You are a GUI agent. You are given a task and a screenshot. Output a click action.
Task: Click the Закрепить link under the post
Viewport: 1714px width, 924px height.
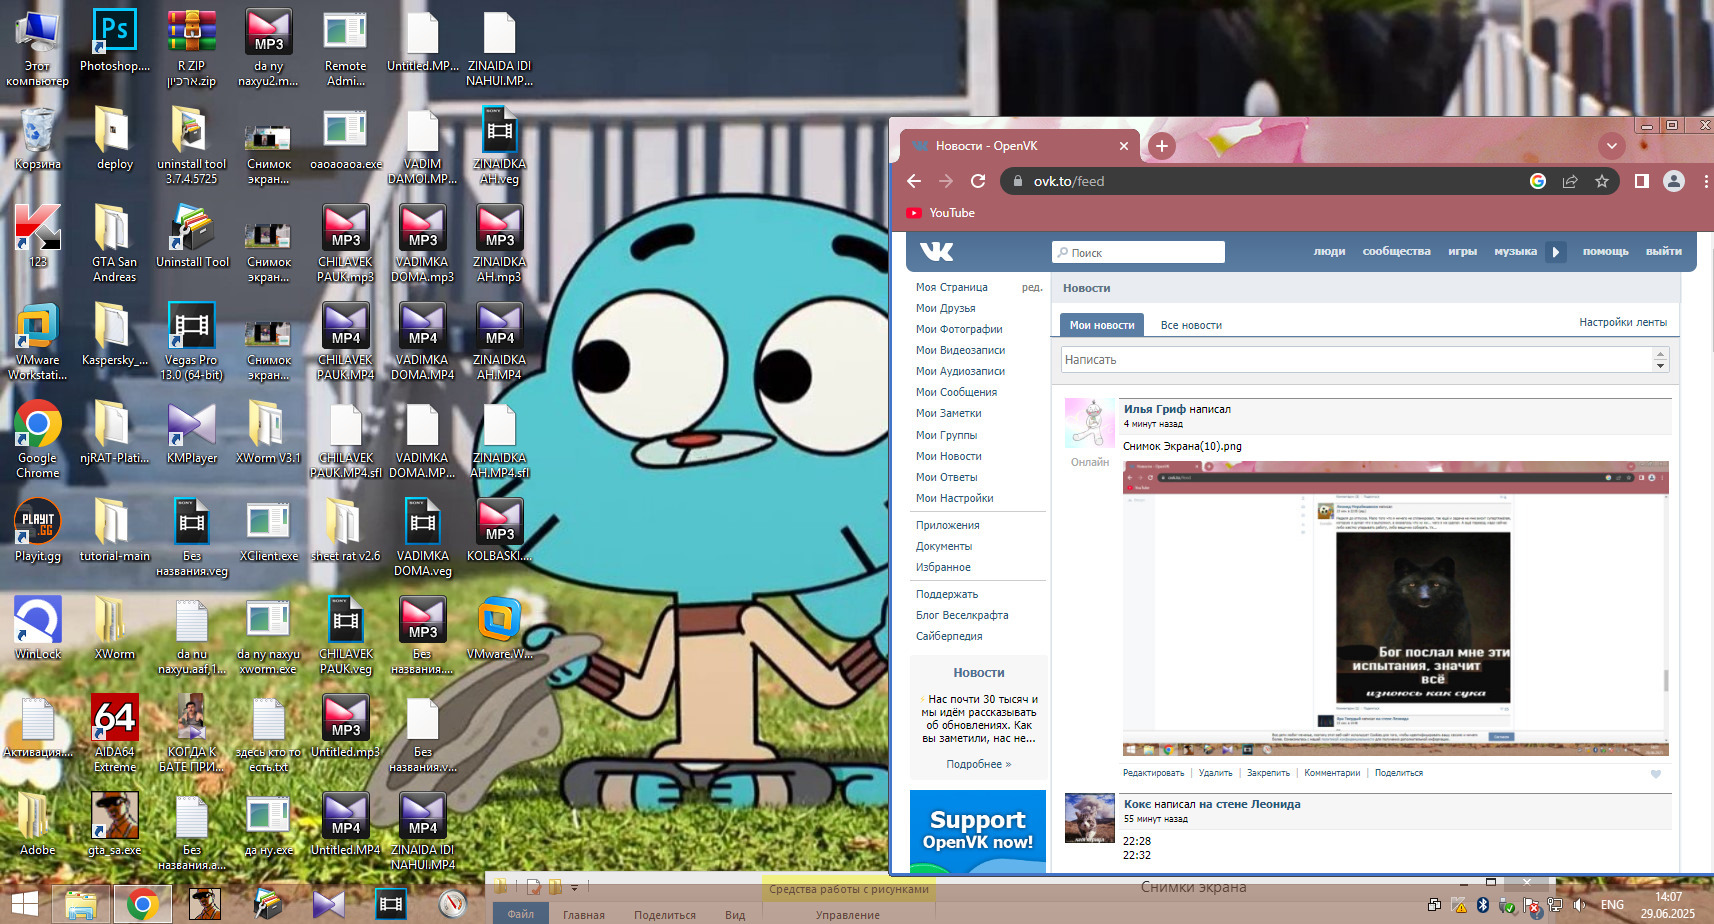pyautogui.click(x=1267, y=773)
